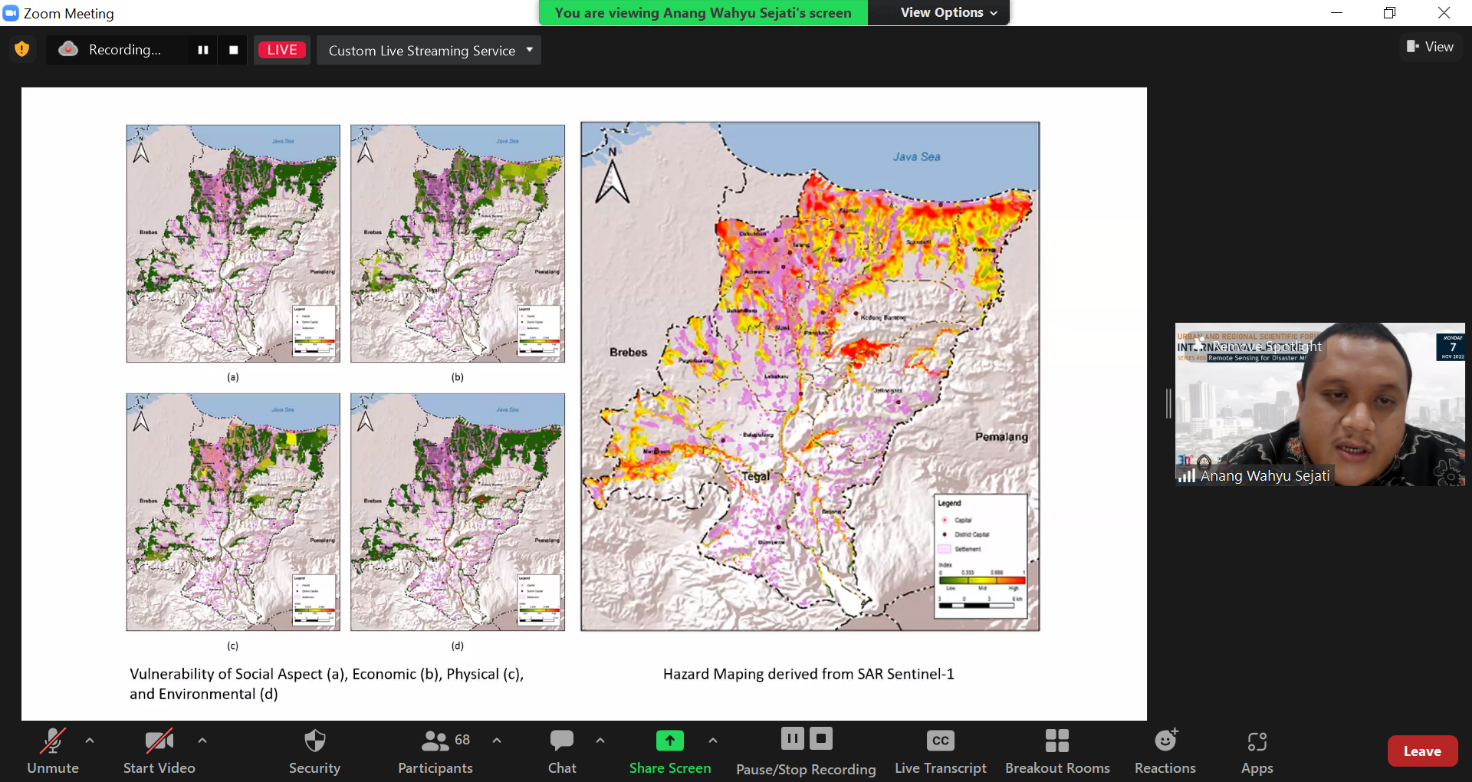The width and height of the screenshot is (1472, 782).
Task: Open the Security shield button
Action: point(314,751)
